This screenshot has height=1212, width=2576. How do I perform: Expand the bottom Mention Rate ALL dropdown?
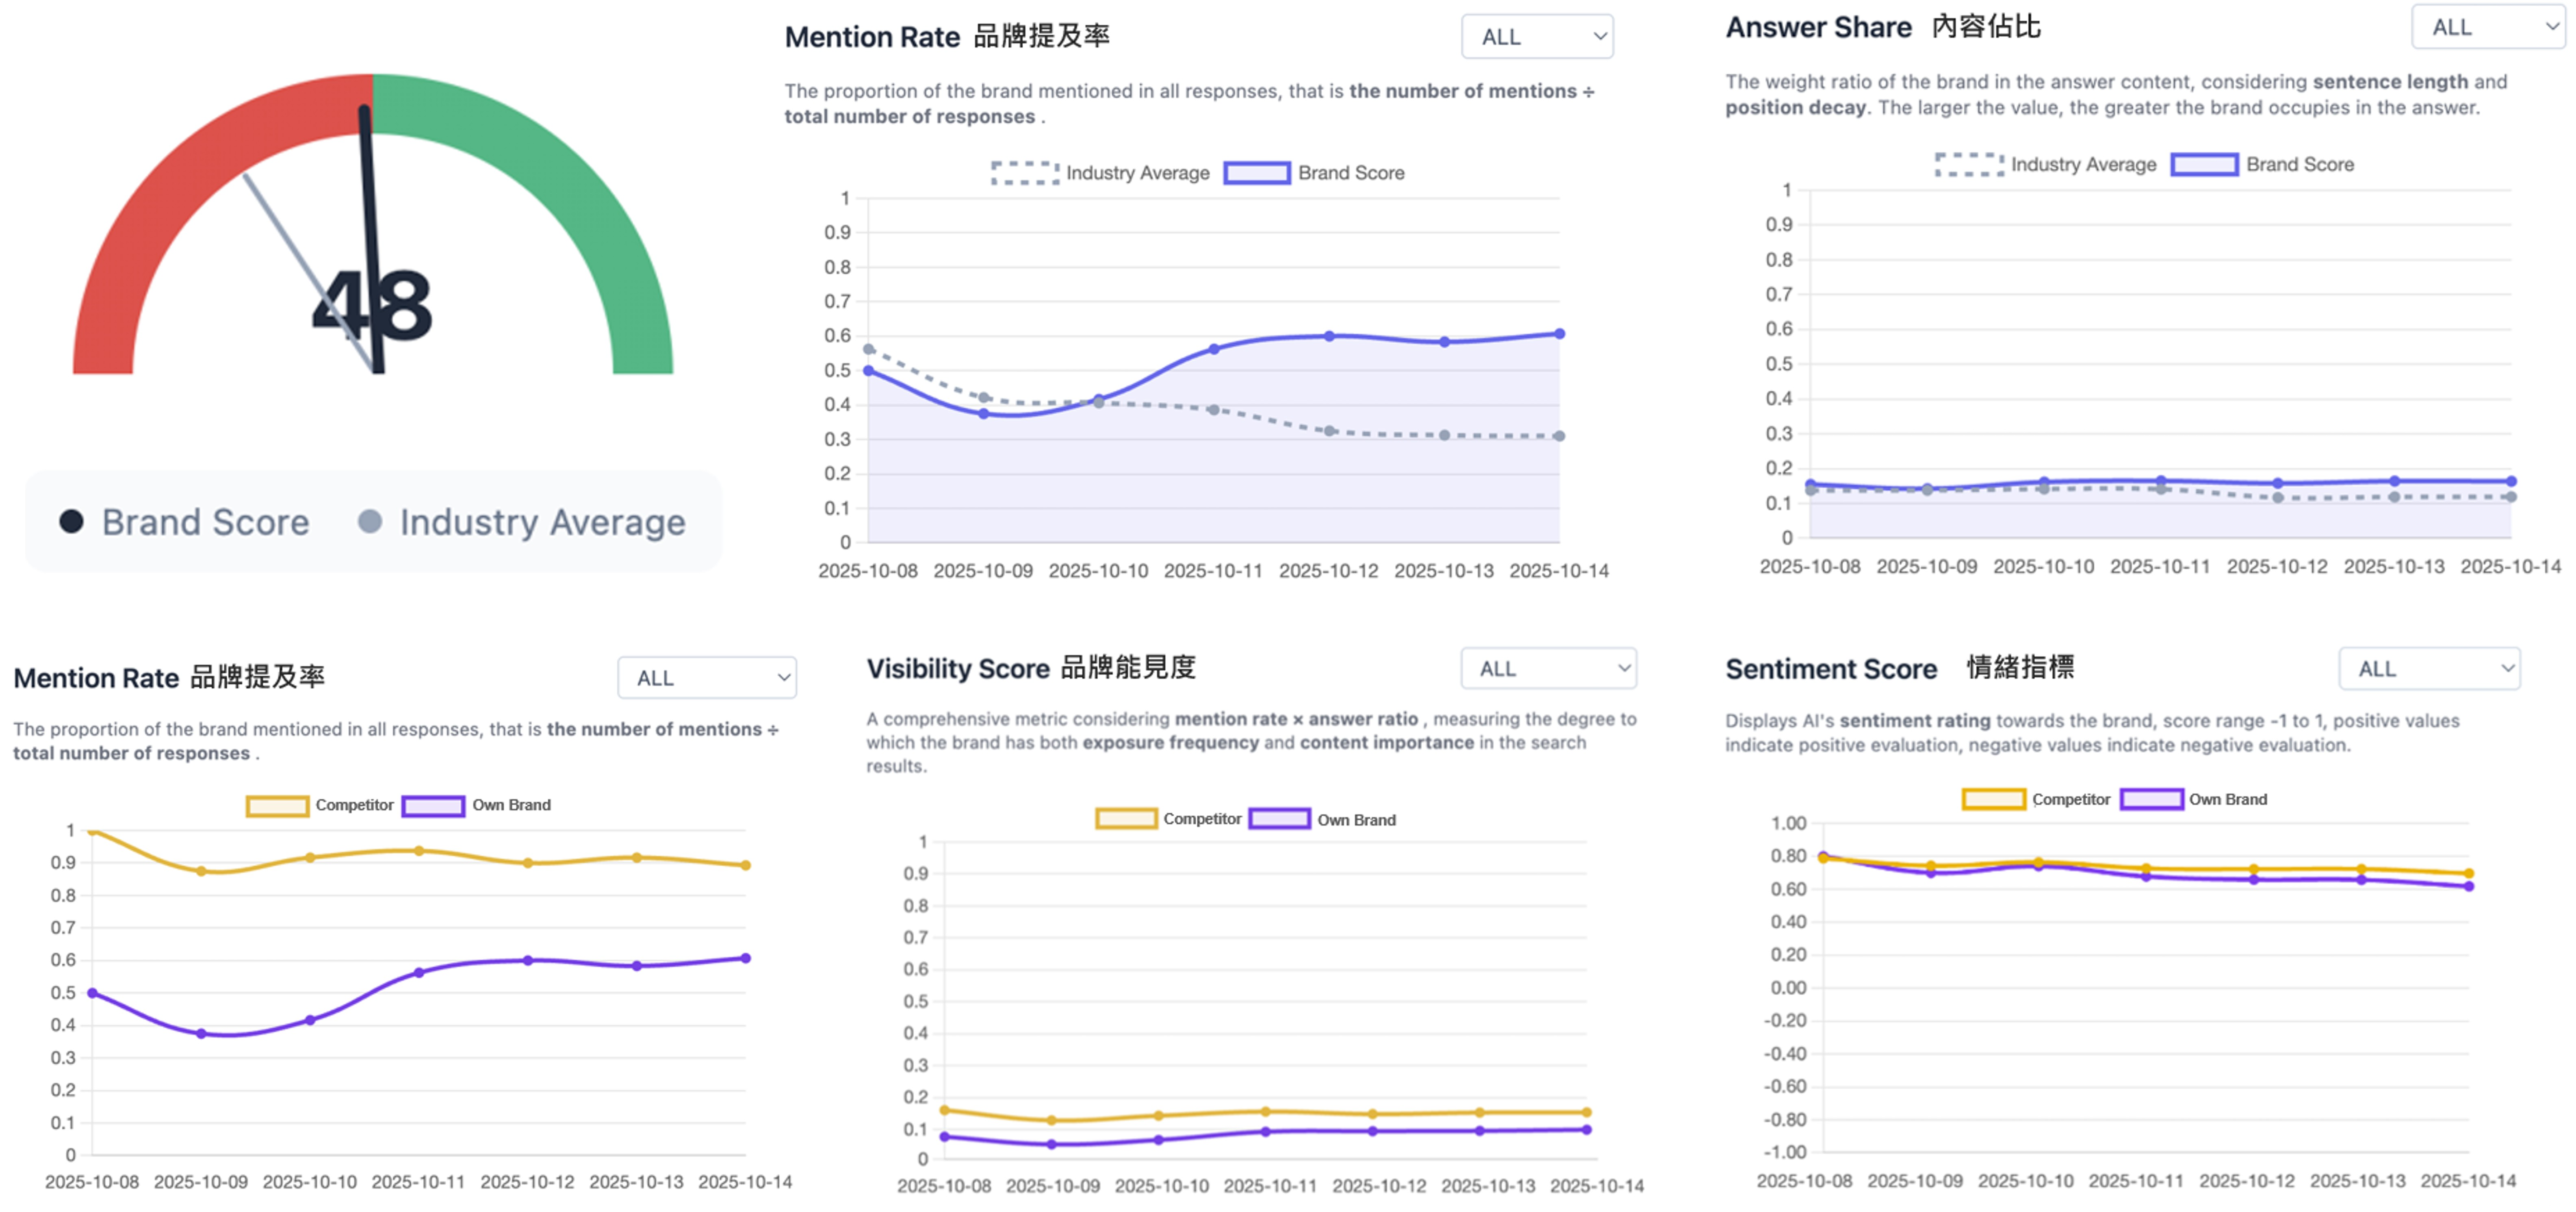pos(706,678)
